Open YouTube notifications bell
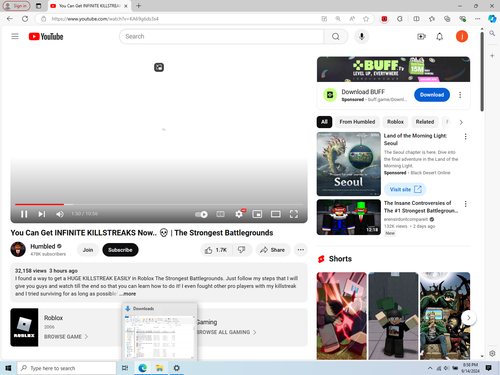Image resolution: width=500 pixels, height=375 pixels. (x=440, y=36)
